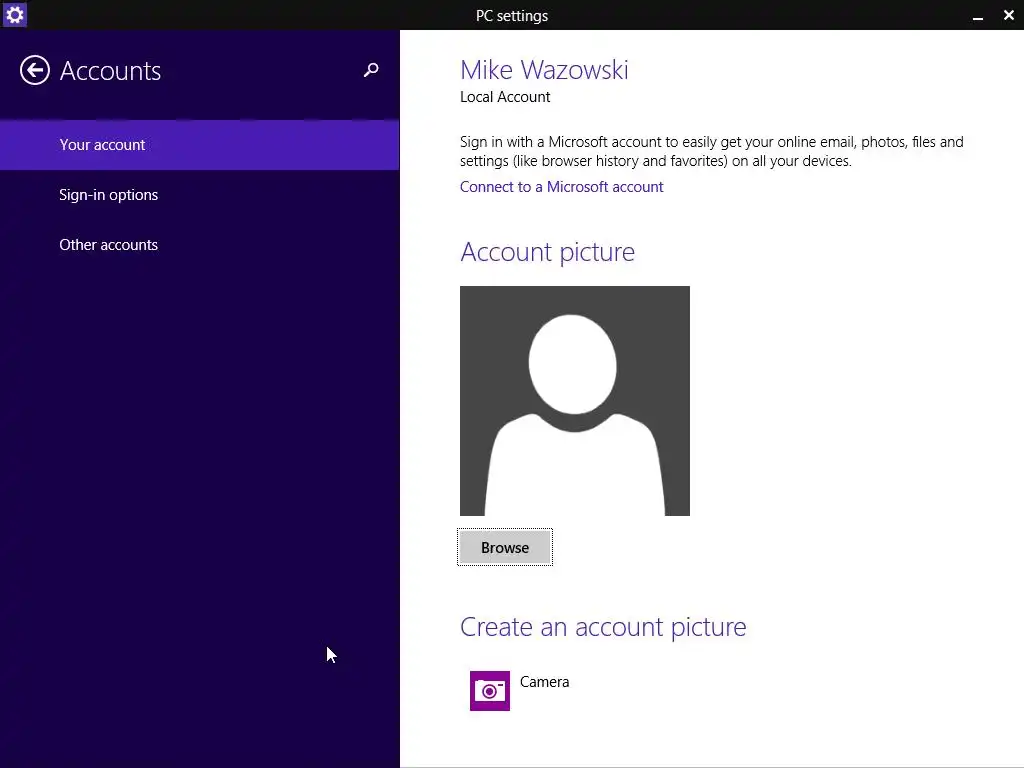Click the Account picture heading

point(547,252)
